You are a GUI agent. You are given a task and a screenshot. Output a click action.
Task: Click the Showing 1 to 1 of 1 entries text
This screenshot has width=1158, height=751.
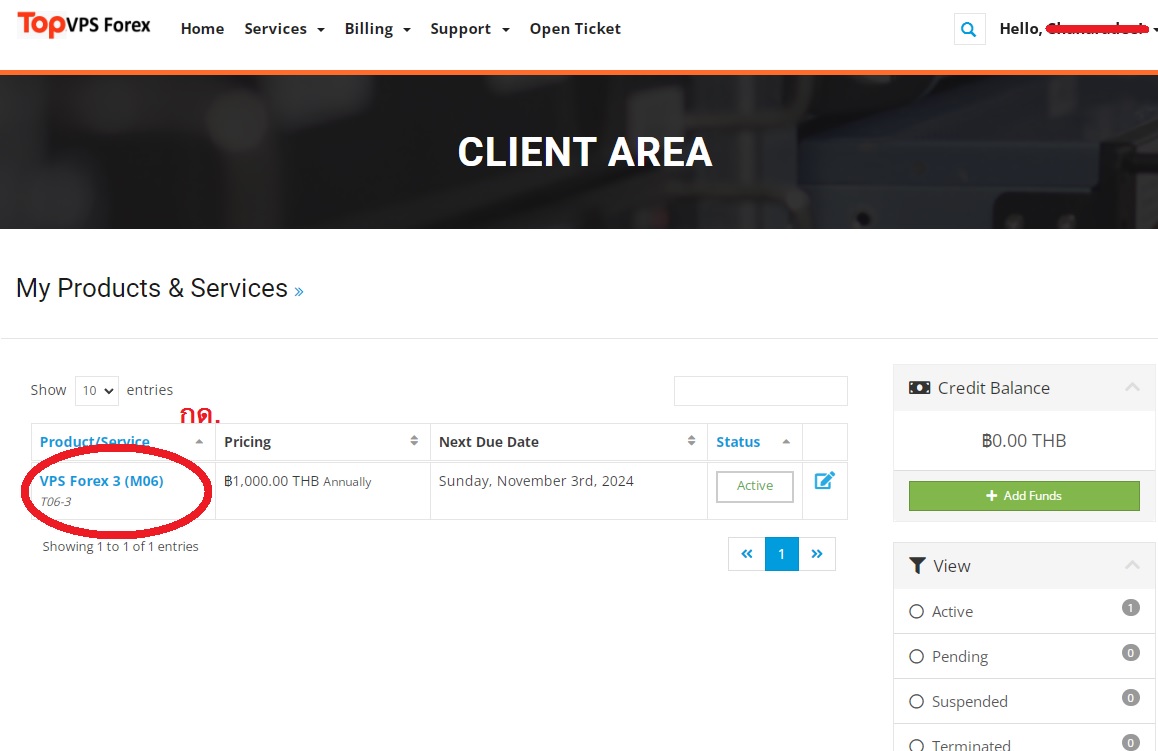click(x=120, y=546)
